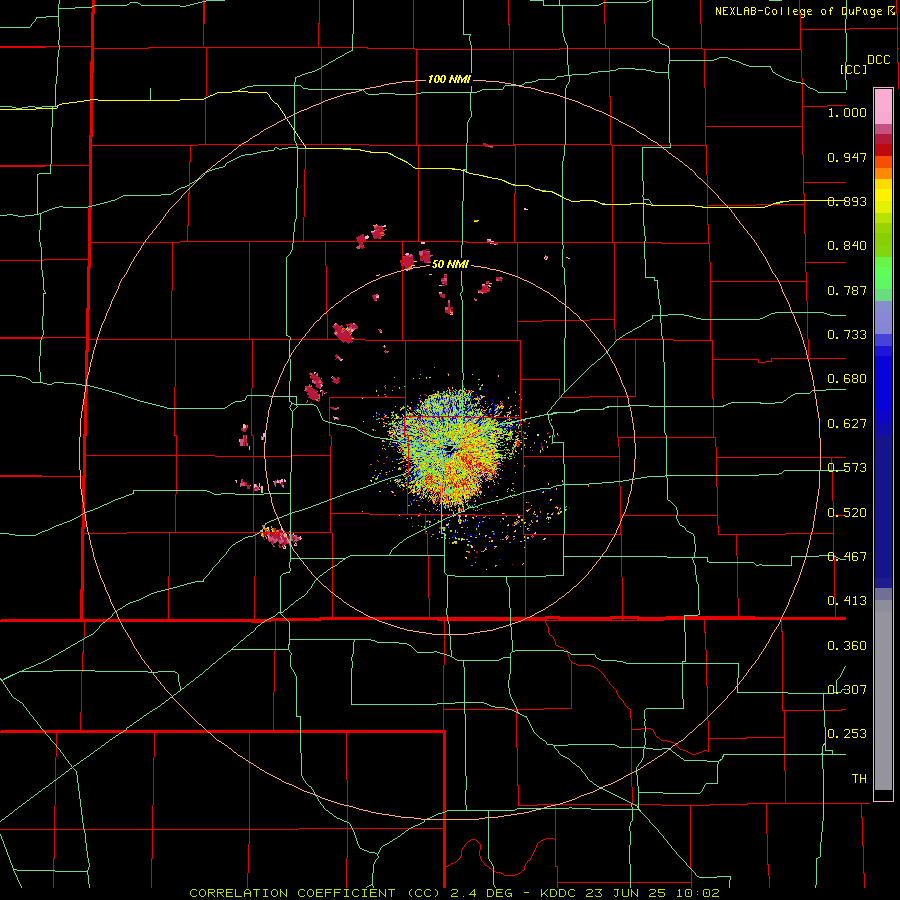Click the KDDC station identifier in caption
Viewport: 900px width, 900px height.
[559, 893]
